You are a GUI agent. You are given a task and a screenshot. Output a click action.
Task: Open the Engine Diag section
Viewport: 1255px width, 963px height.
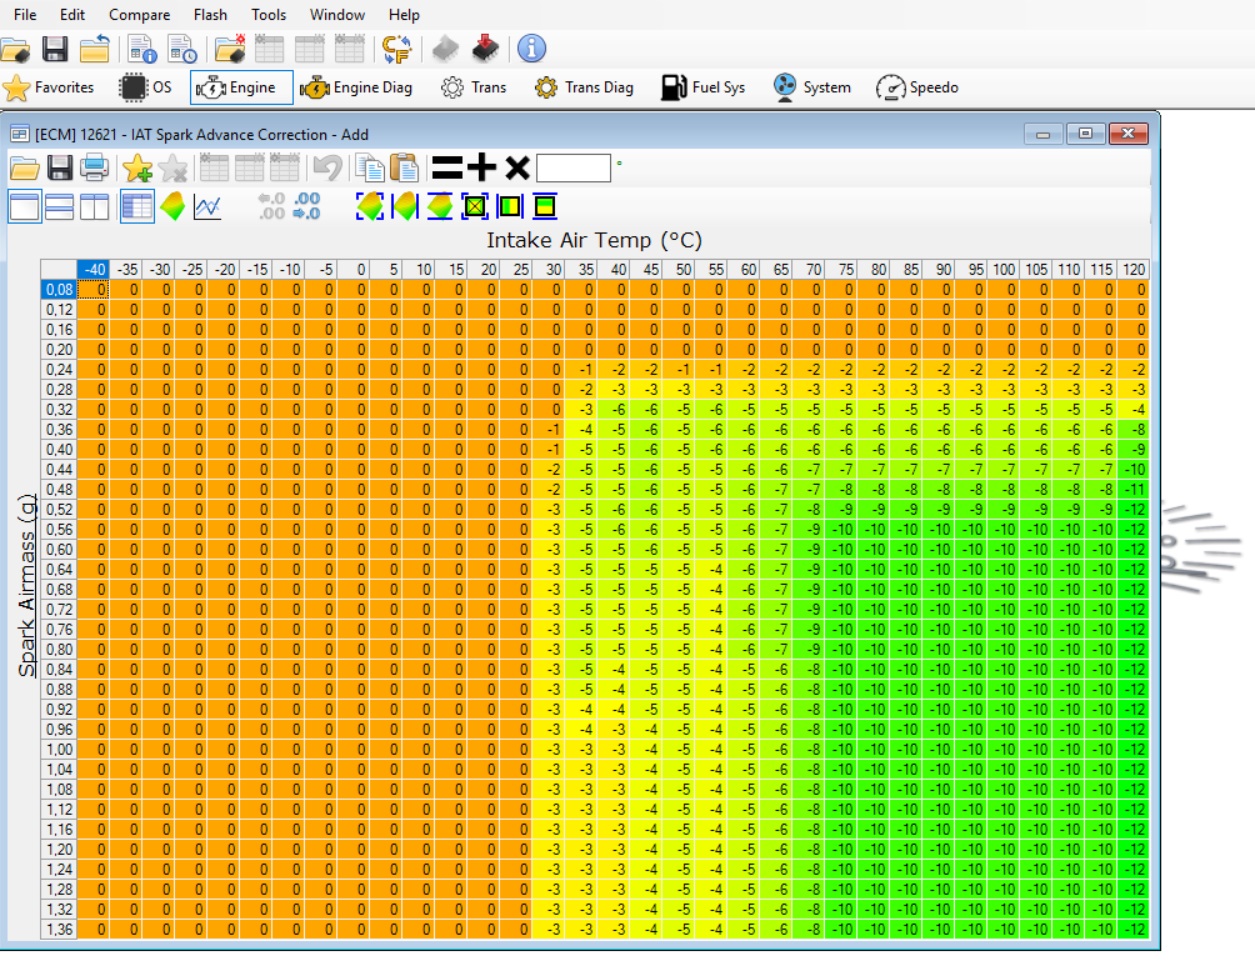coord(357,88)
